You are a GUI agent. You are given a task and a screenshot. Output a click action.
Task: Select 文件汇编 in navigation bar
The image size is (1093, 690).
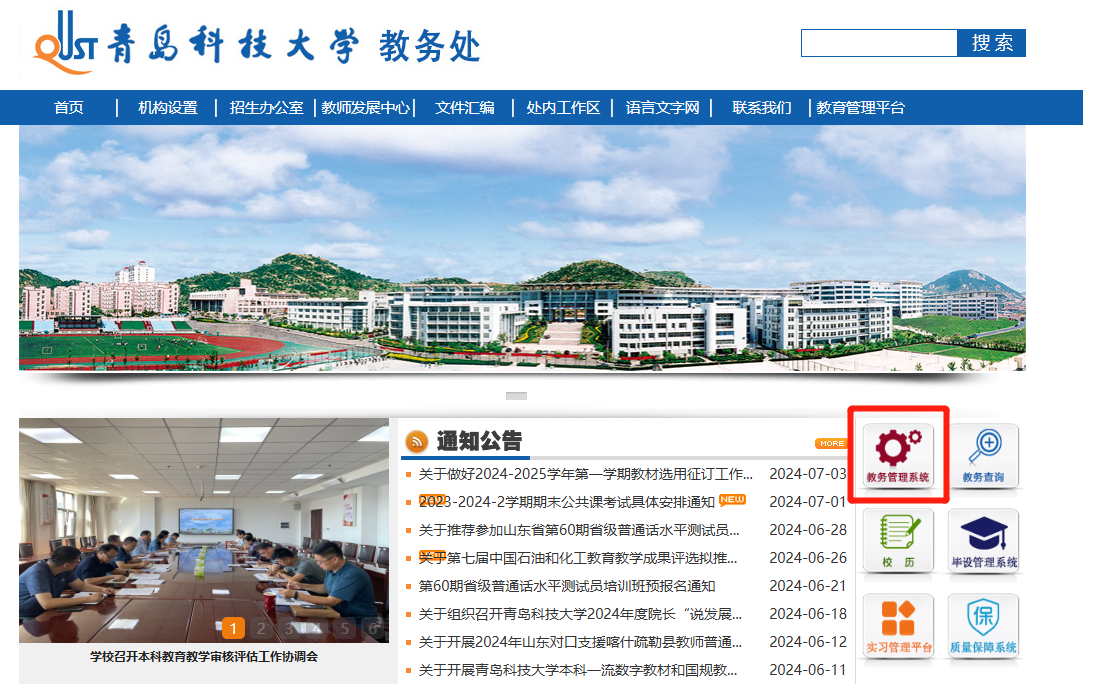tap(464, 108)
